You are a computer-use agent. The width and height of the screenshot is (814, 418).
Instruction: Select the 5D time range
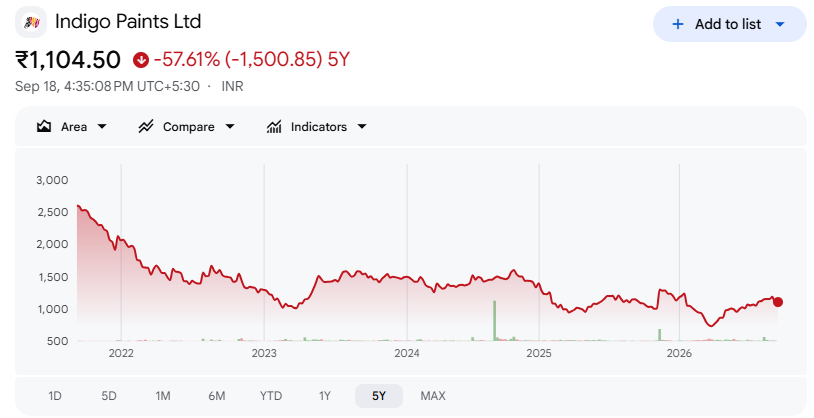click(109, 396)
